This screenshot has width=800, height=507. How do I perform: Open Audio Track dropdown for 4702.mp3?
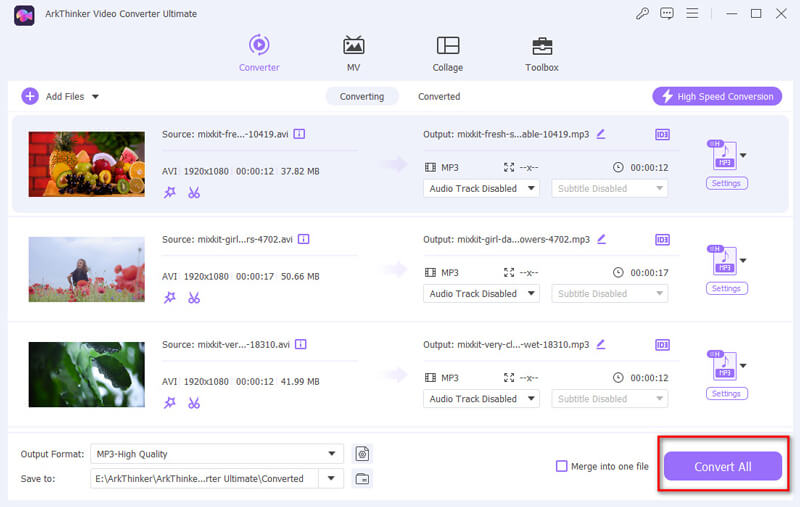[481, 293]
